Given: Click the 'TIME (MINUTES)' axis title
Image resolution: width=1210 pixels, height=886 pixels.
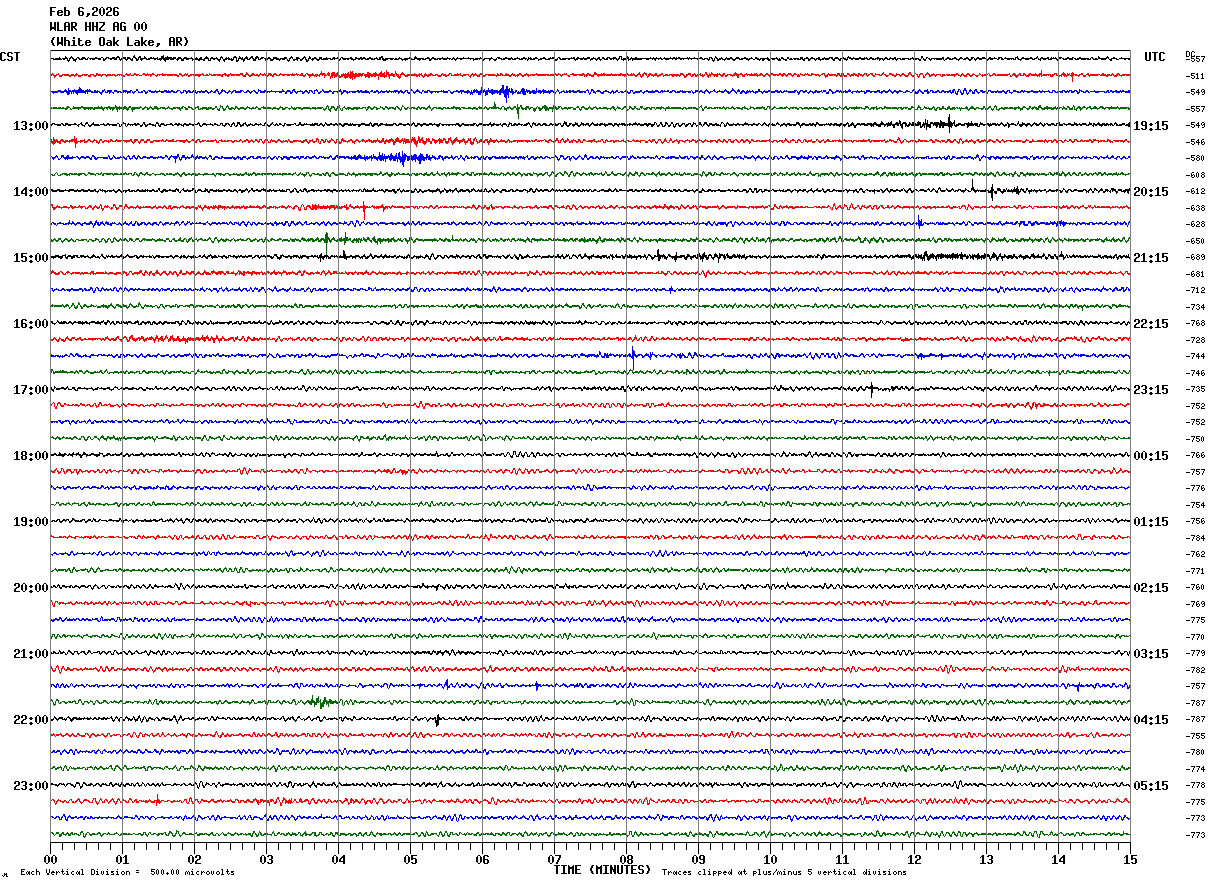Looking at the screenshot, I should [602, 870].
